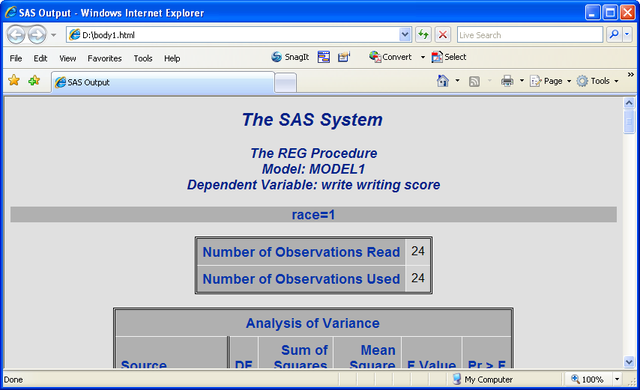This screenshot has width=640, height=390.
Task: Expand the Convert dropdown arrow
Action: click(x=423, y=57)
